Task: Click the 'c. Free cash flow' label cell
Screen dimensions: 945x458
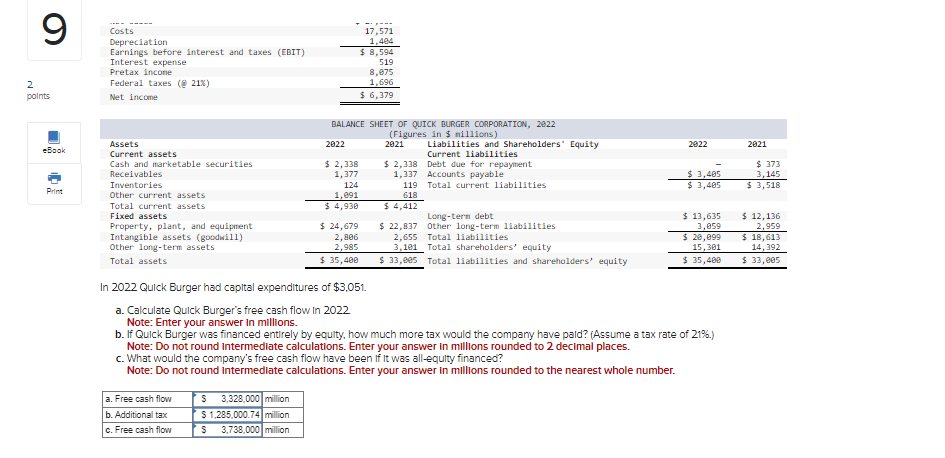Action: tap(148, 430)
